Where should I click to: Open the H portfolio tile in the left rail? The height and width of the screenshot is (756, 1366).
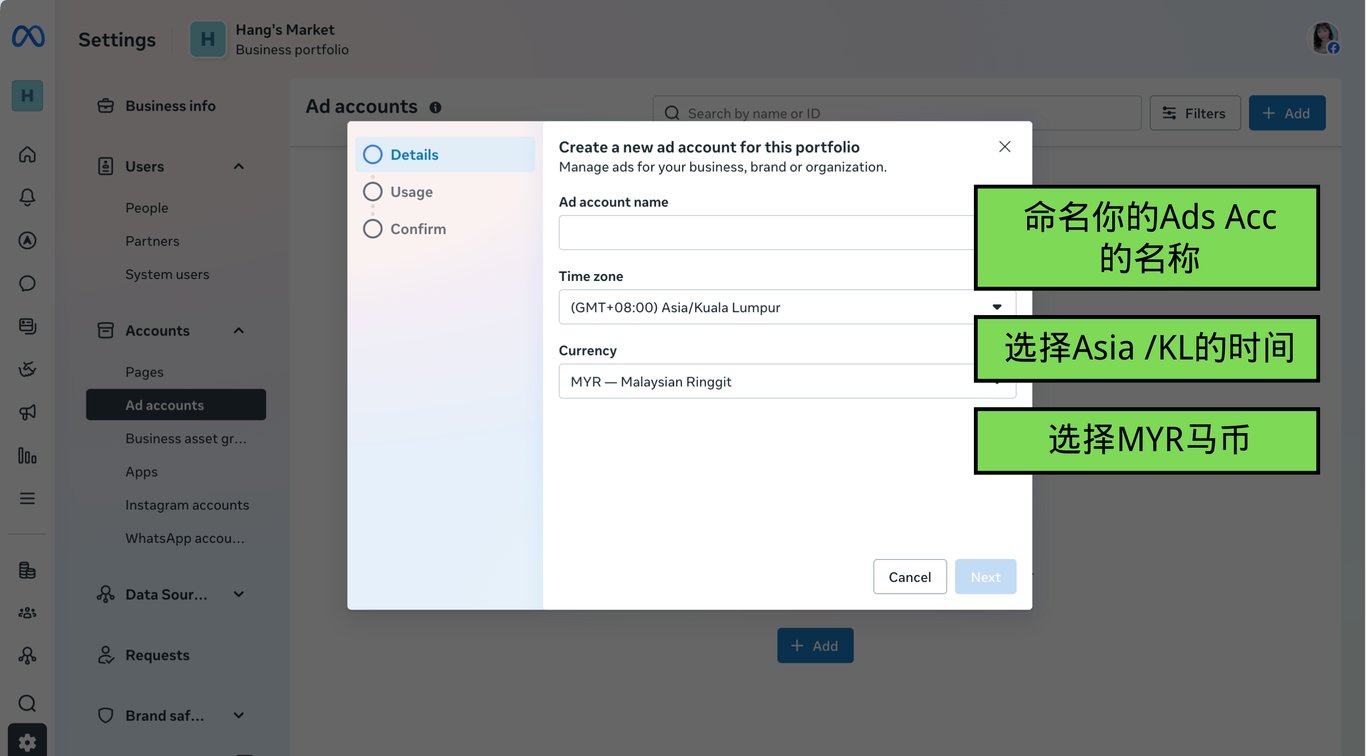(x=27, y=96)
